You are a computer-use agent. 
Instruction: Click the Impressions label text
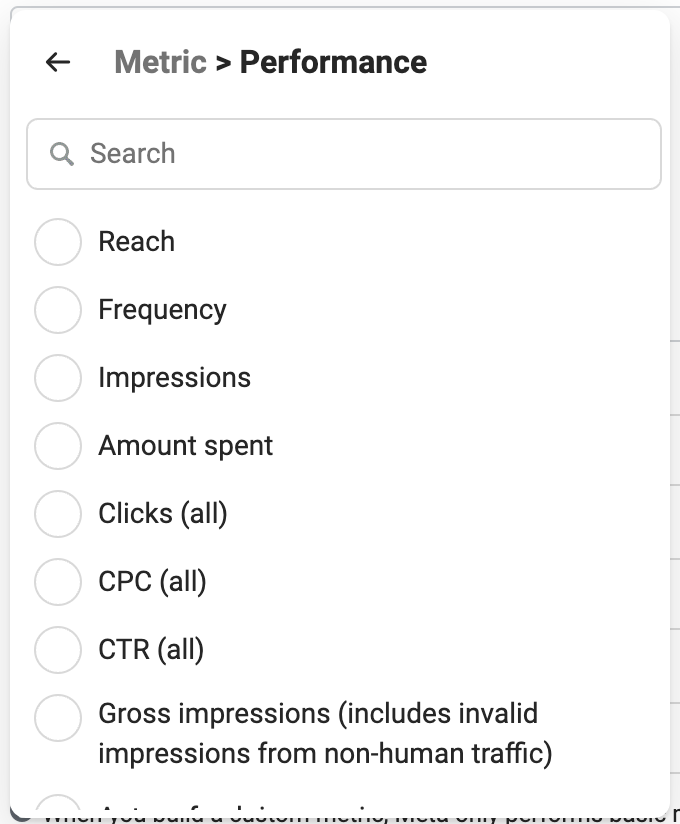(173, 378)
